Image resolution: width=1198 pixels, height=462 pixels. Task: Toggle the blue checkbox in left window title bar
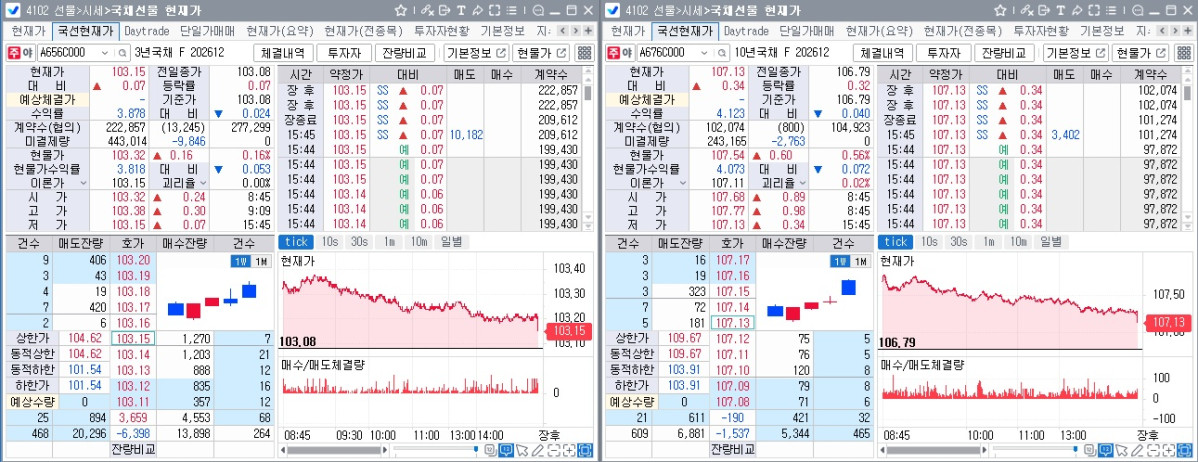coord(13,10)
